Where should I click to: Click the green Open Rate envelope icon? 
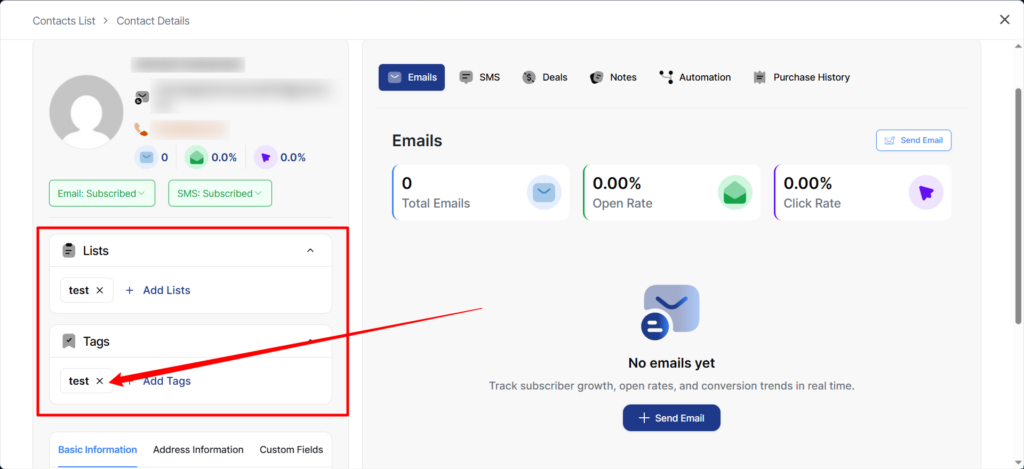[x=735, y=192]
